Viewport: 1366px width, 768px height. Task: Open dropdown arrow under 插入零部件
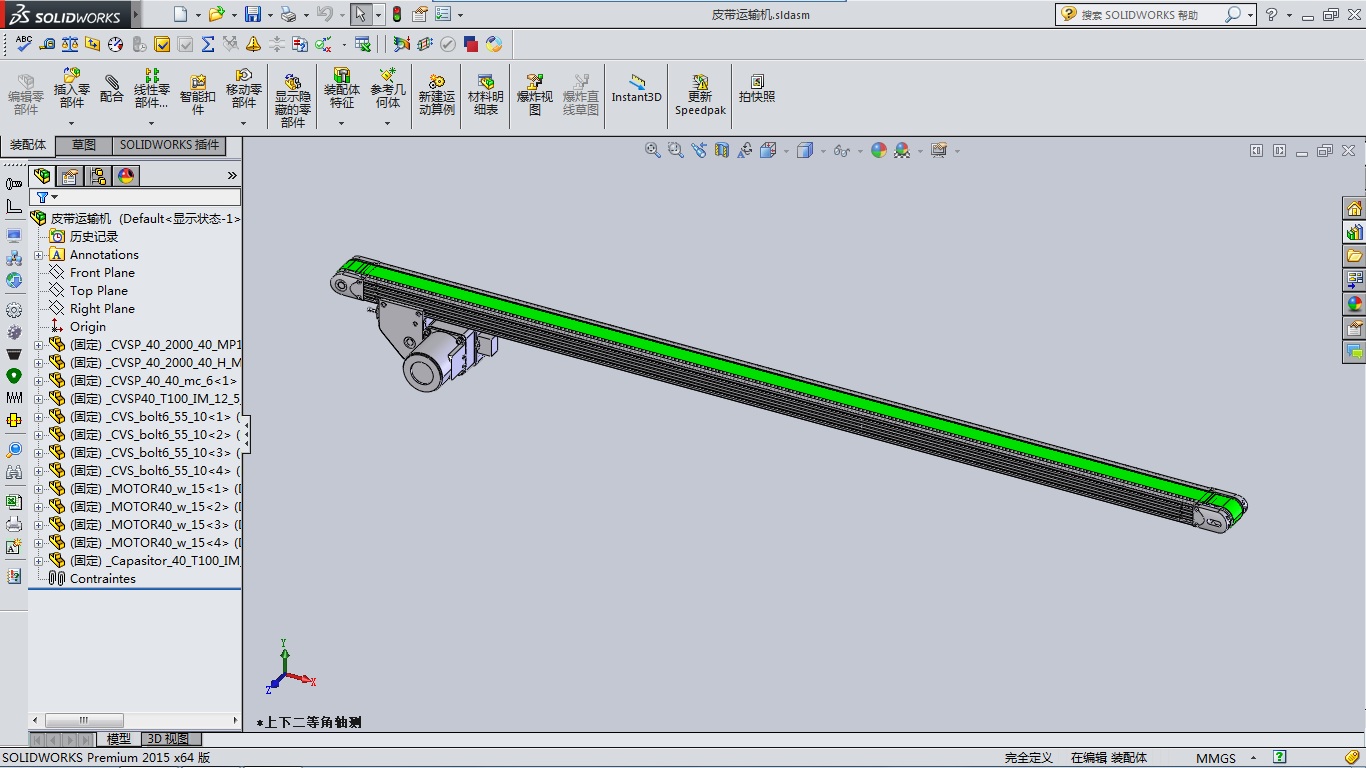(71, 123)
